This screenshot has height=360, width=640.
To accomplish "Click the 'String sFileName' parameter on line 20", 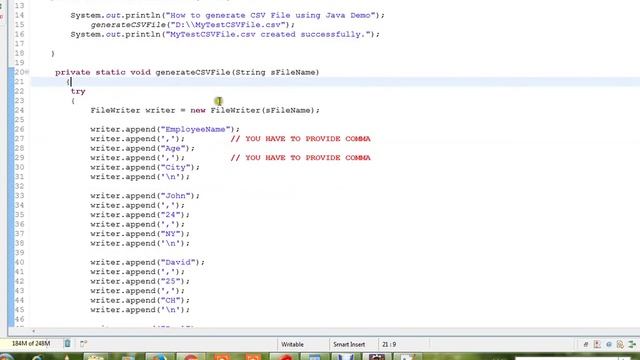I will [275, 72].
